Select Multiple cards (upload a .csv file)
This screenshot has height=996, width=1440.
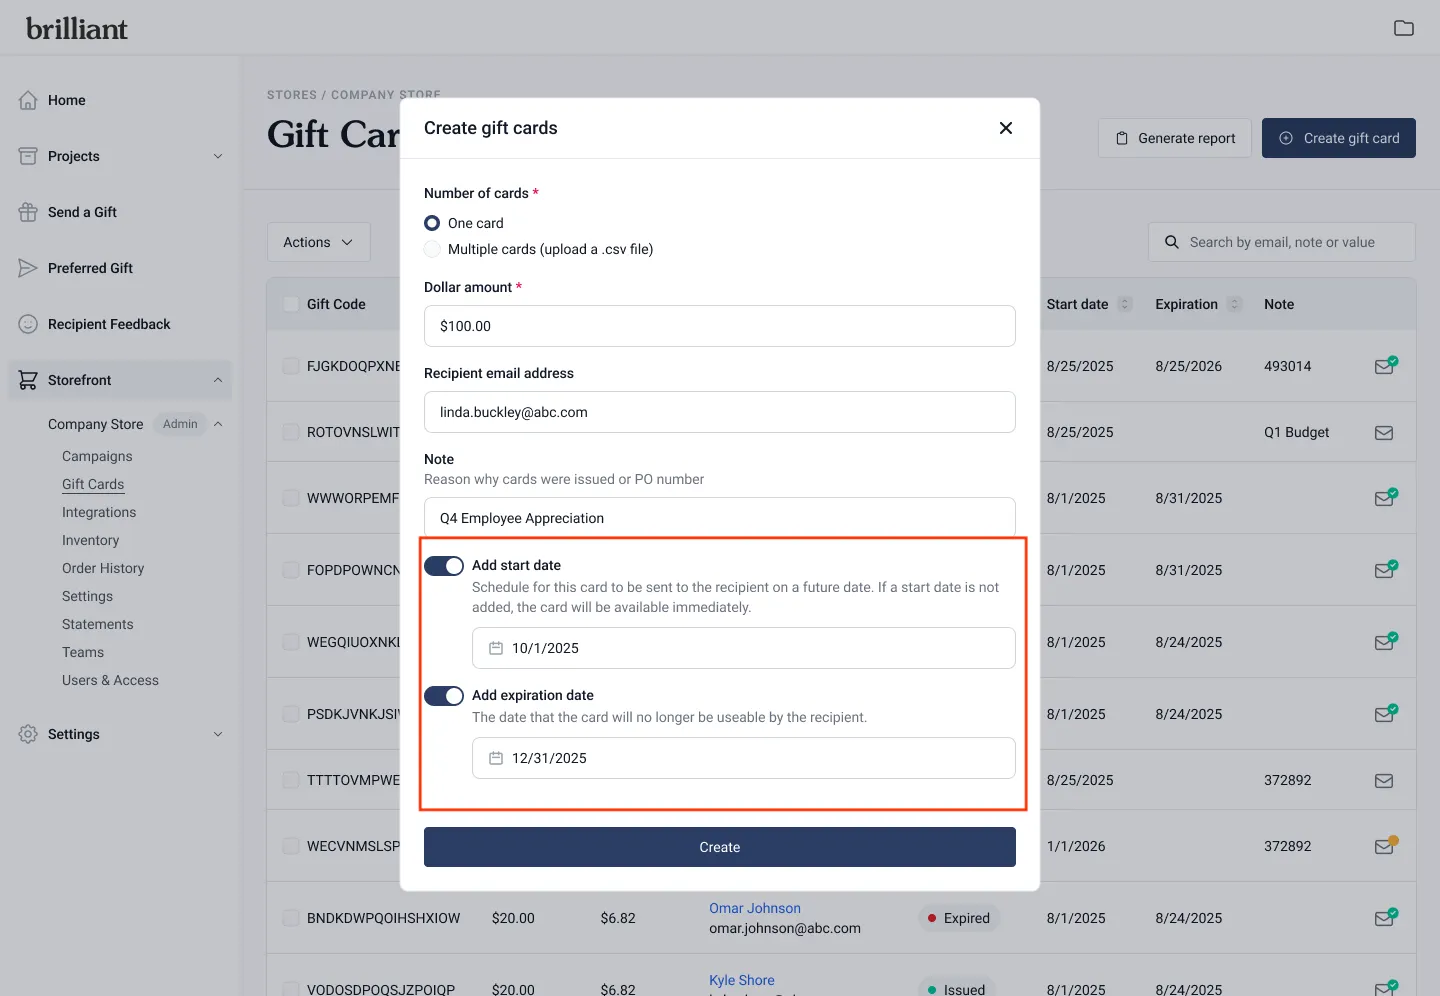coord(432,249)
